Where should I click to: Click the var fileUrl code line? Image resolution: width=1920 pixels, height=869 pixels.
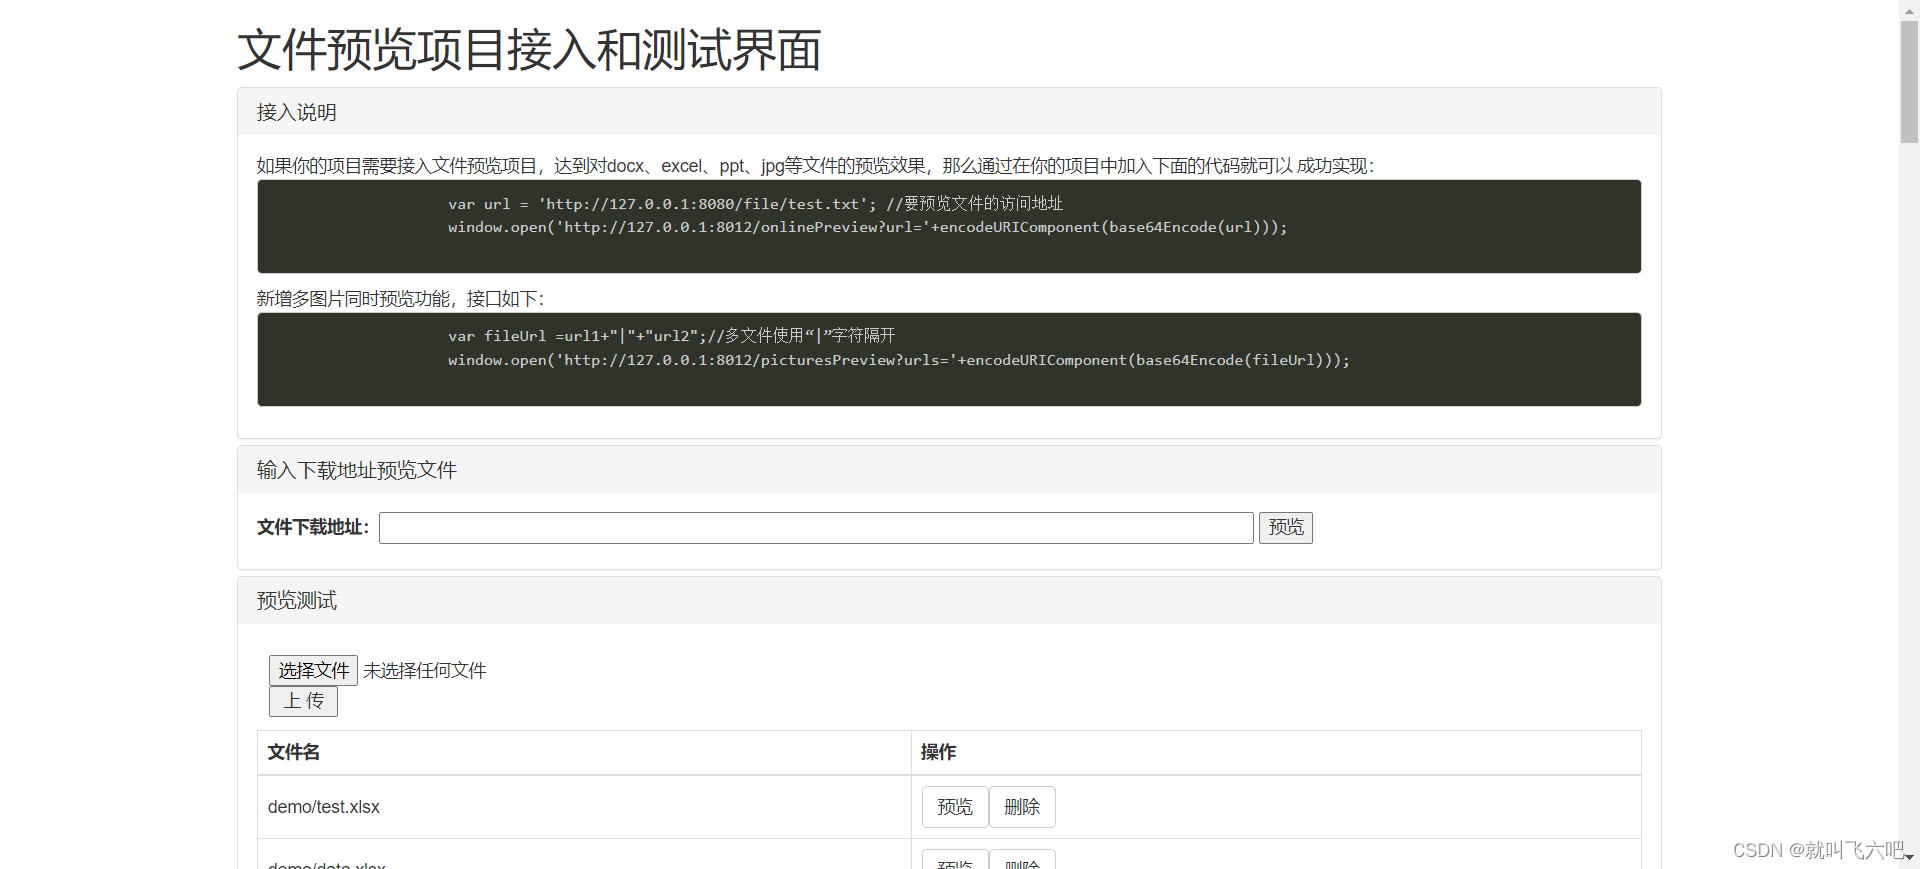click(x=671, y=336)
